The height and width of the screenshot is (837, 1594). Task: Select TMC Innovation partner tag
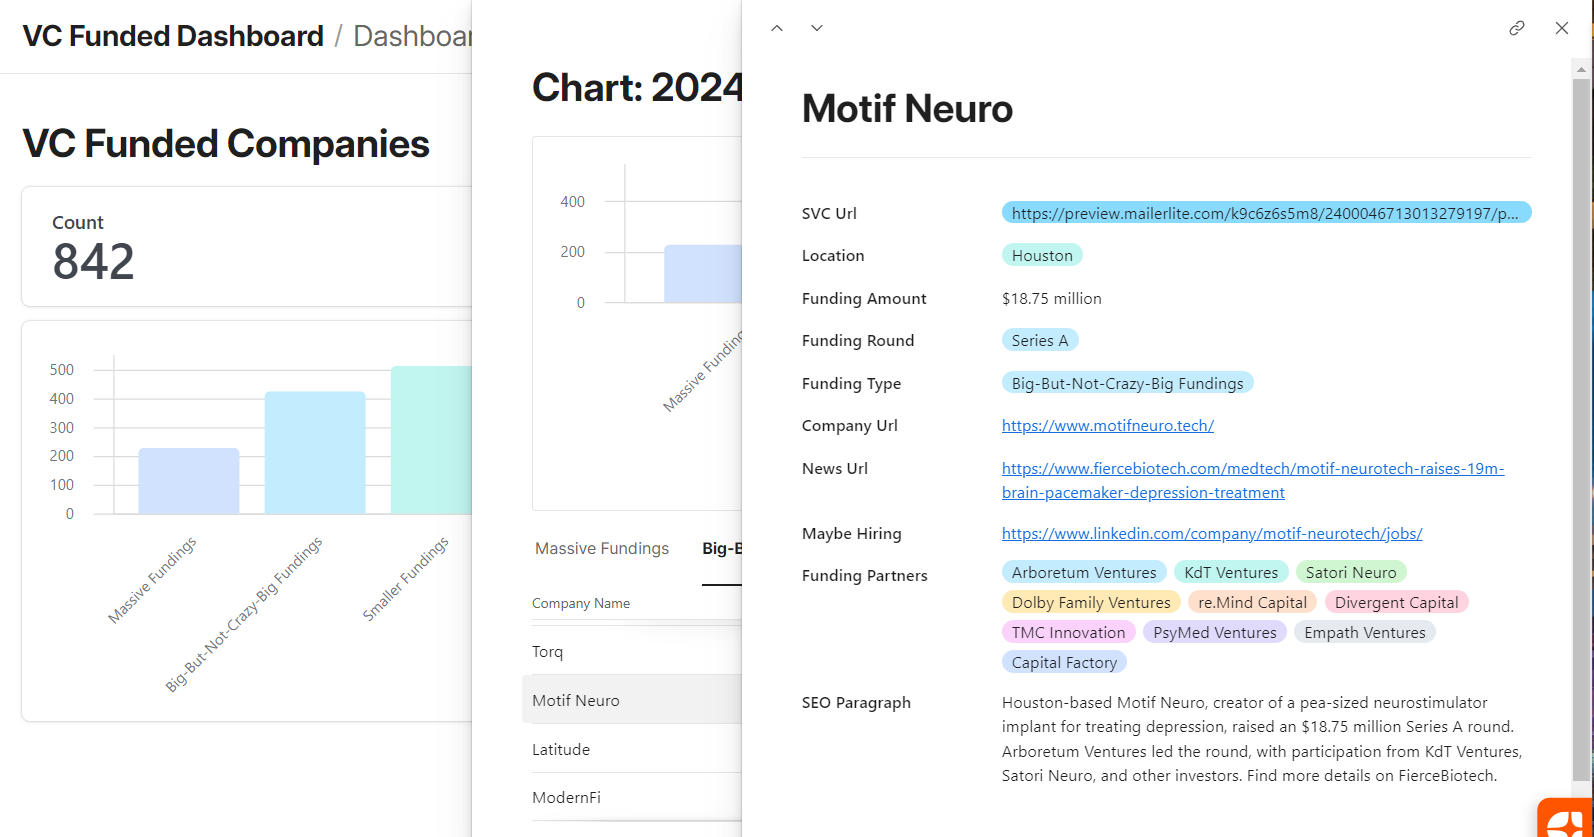click(1068, 633)
